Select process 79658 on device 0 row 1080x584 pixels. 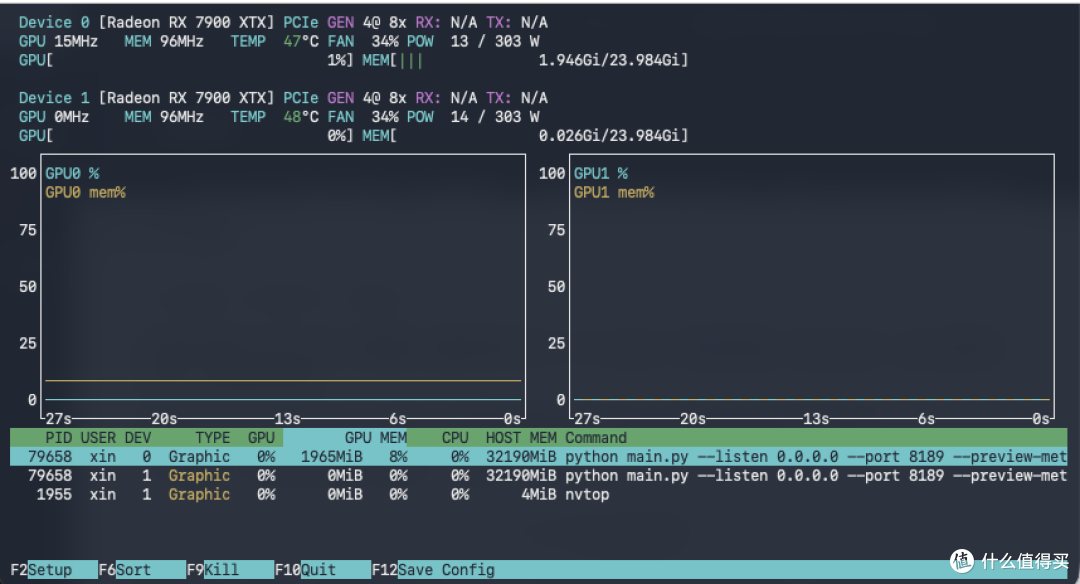pos(538,456)
